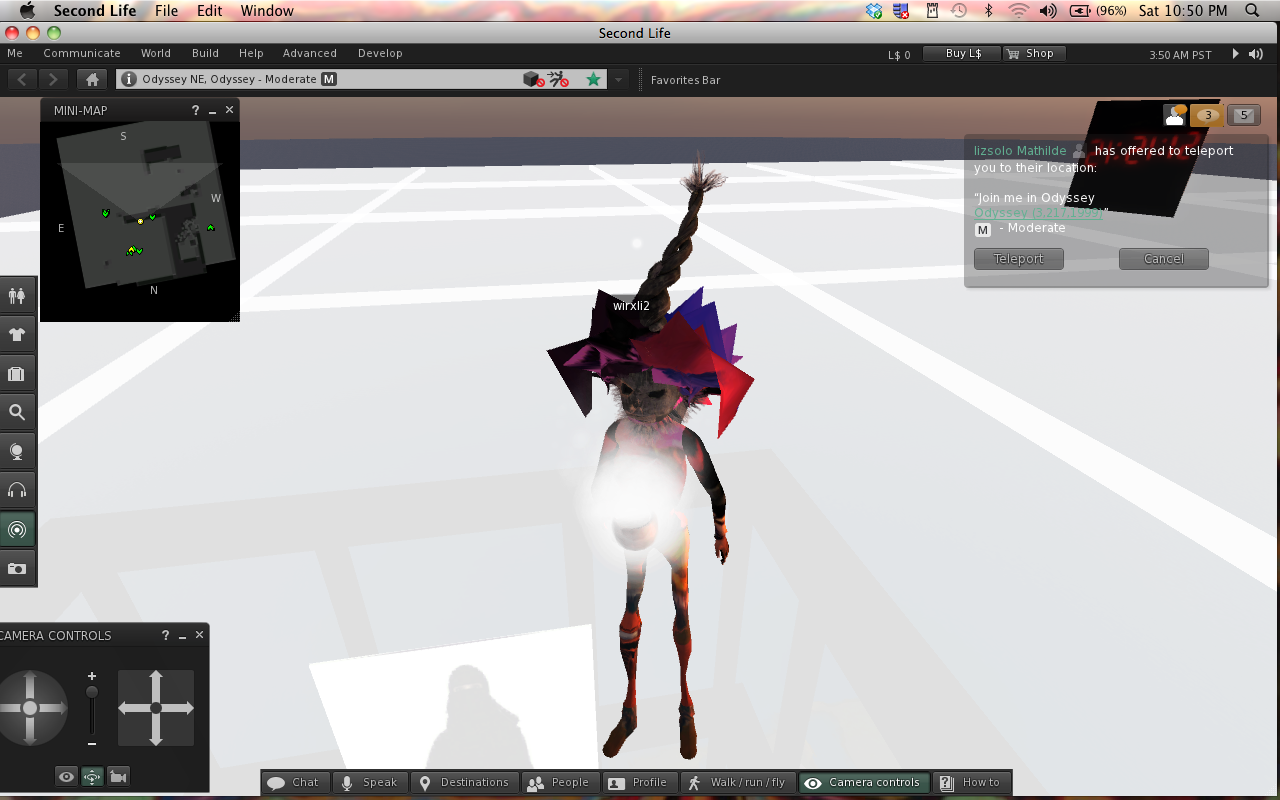
Task: Zoom camera out with minus button
Action: coord(92,743)
